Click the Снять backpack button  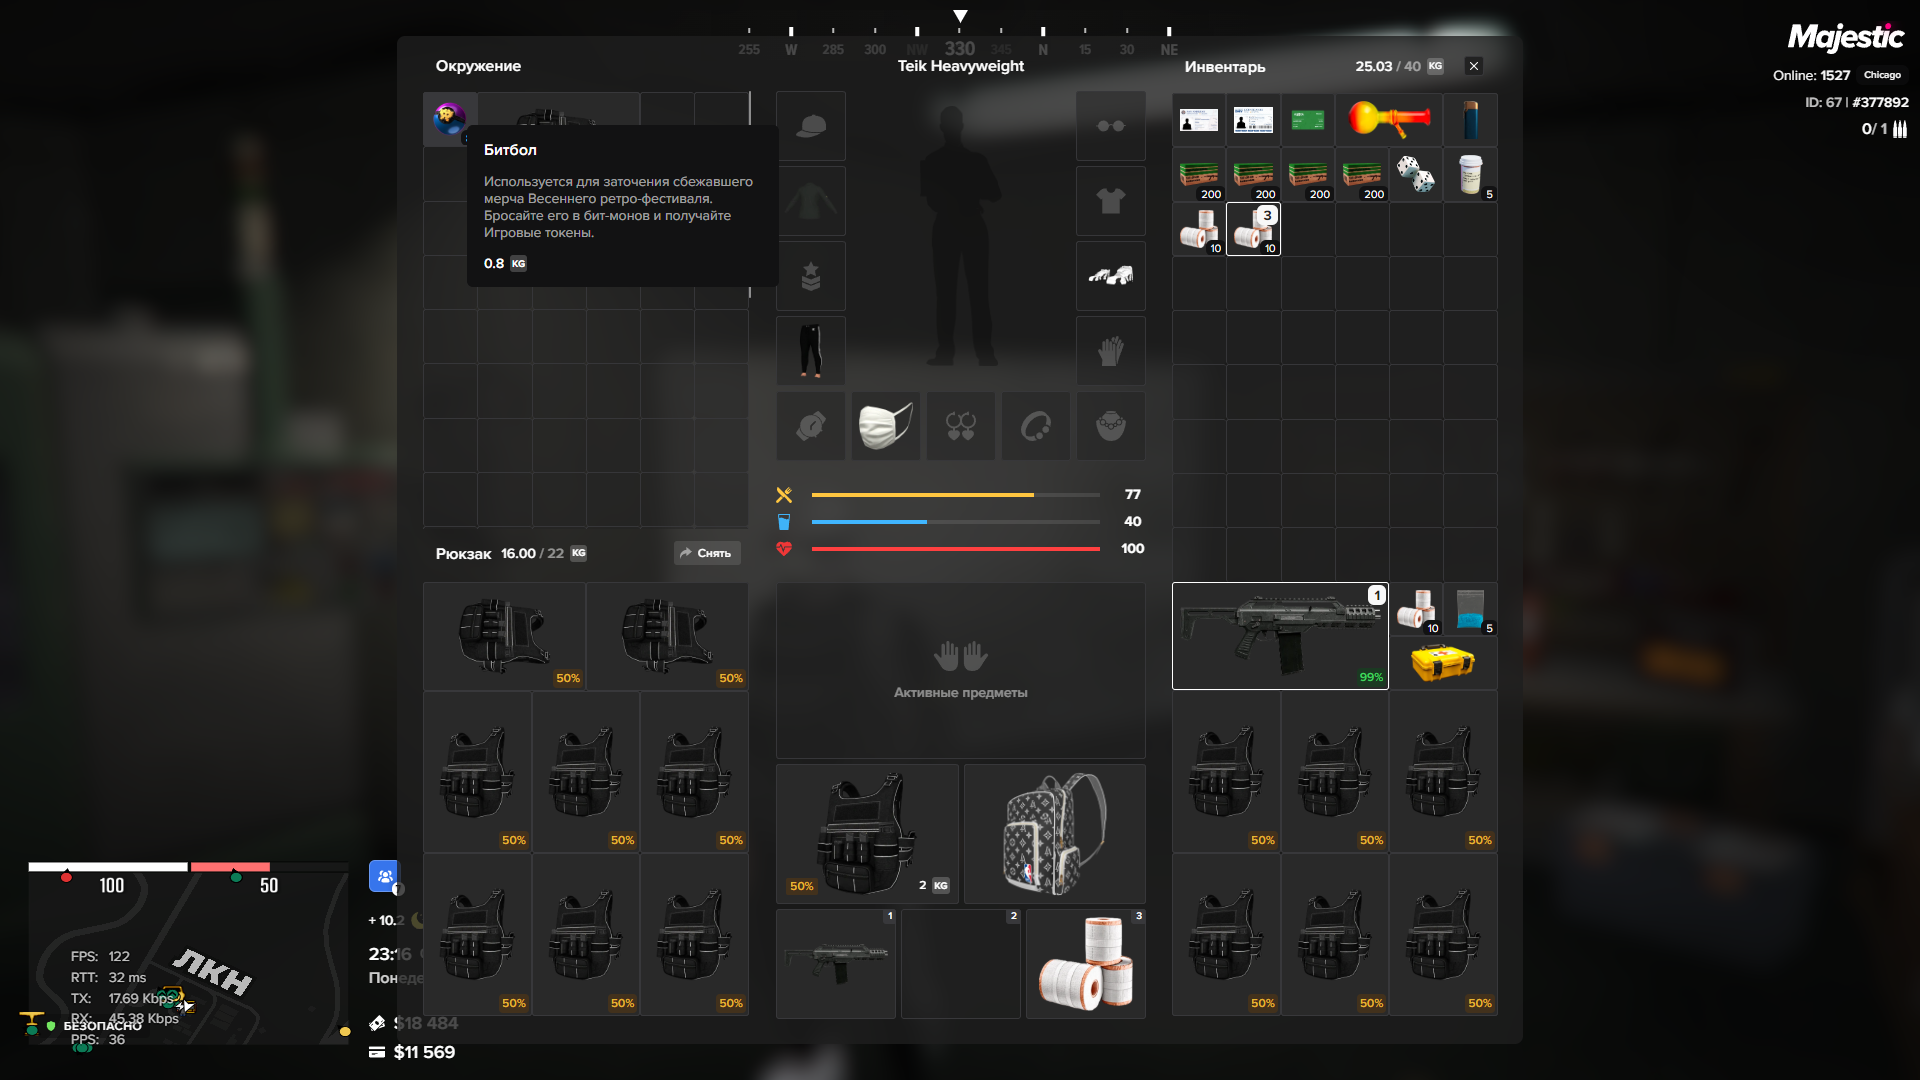tap(706, 553)
